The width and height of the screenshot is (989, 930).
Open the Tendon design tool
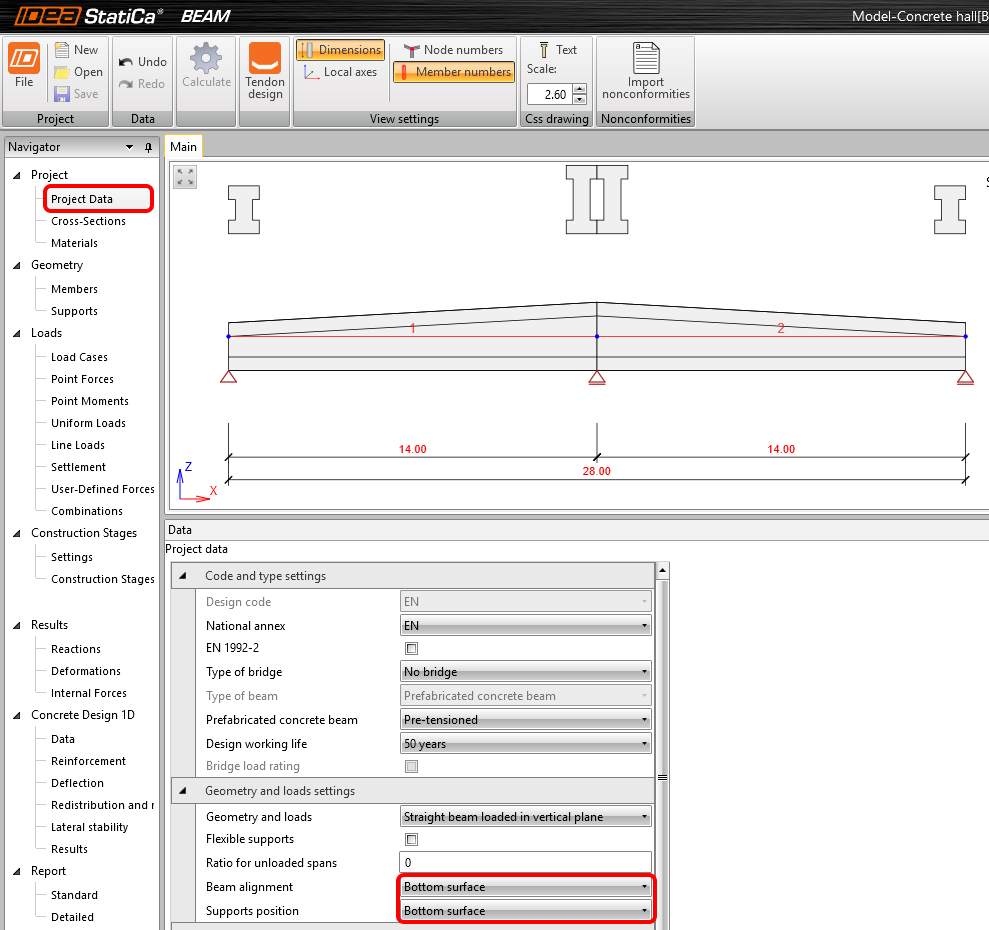[x=264, y=70]
